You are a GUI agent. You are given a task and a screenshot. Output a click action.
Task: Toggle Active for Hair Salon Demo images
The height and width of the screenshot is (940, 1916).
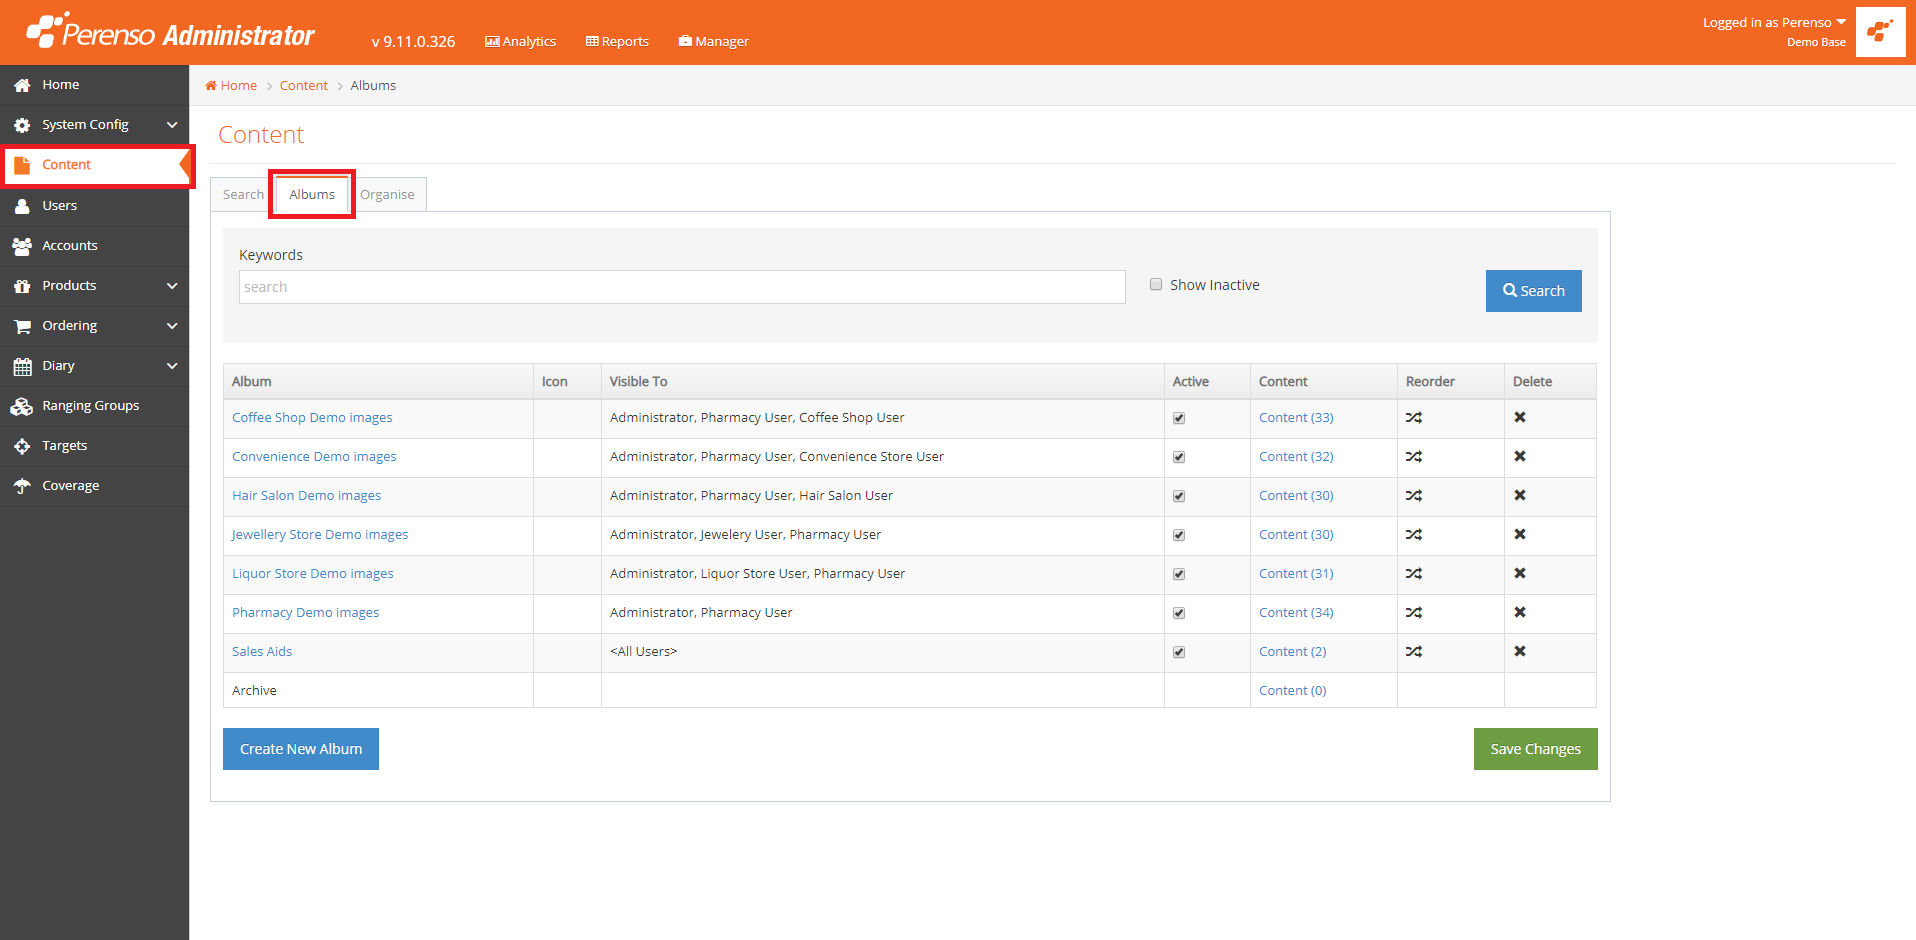[x=1179, y=496]
